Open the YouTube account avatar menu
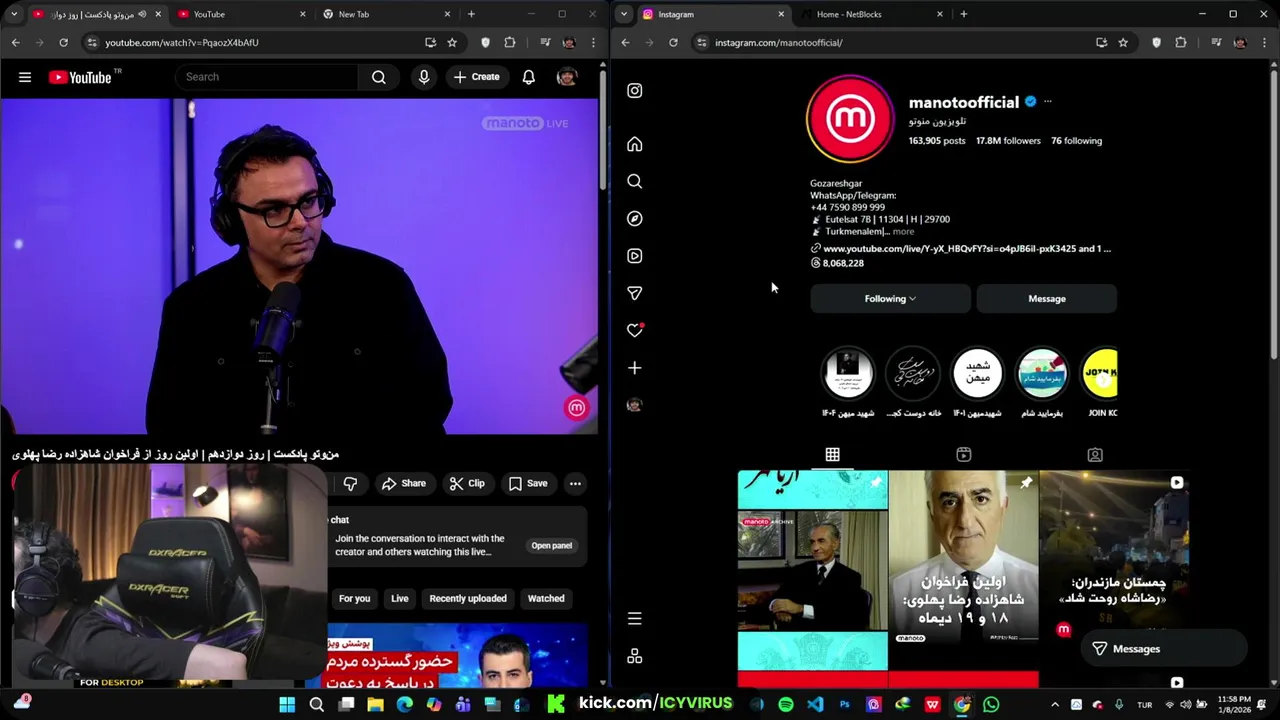The height and width of the screenshot is (720, 1280). tap(567, 77)
